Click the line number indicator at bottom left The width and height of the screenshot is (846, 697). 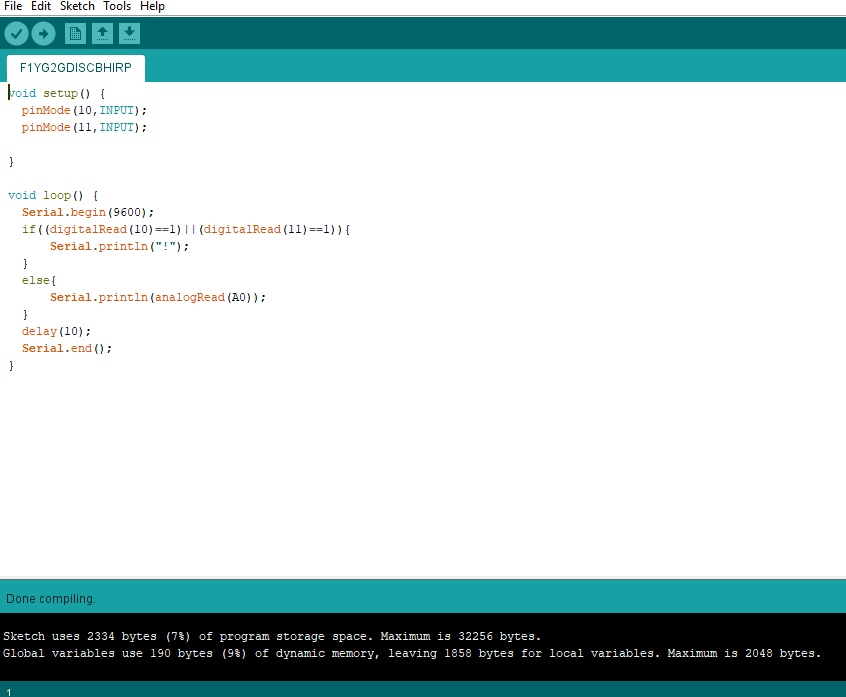point(8,690)
